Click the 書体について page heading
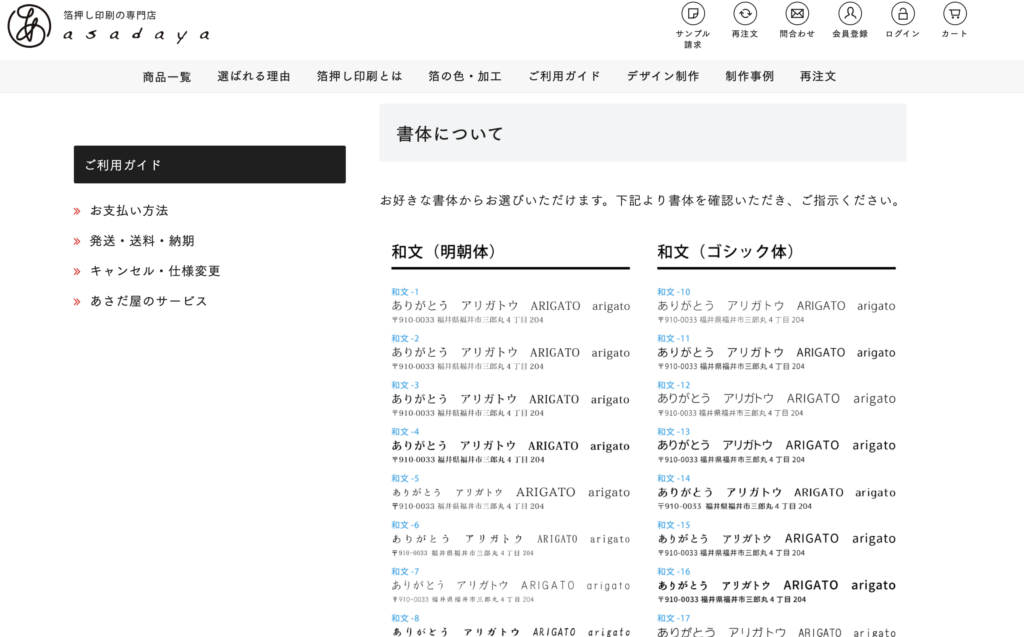 pyautogui.click(x=450, y=134)
